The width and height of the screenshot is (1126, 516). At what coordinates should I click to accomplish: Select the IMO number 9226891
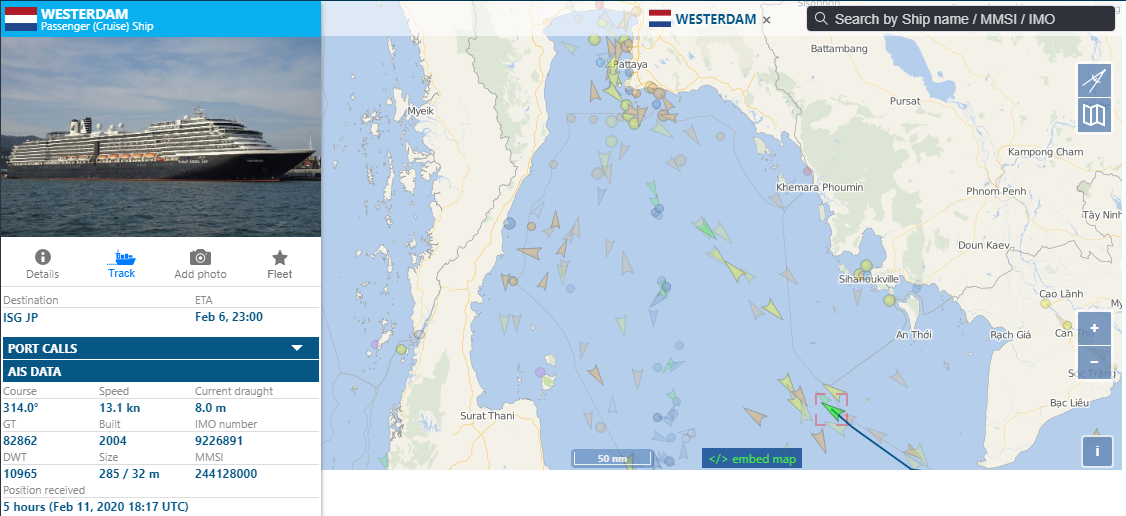pyautogui.click(x=219, y=441)
